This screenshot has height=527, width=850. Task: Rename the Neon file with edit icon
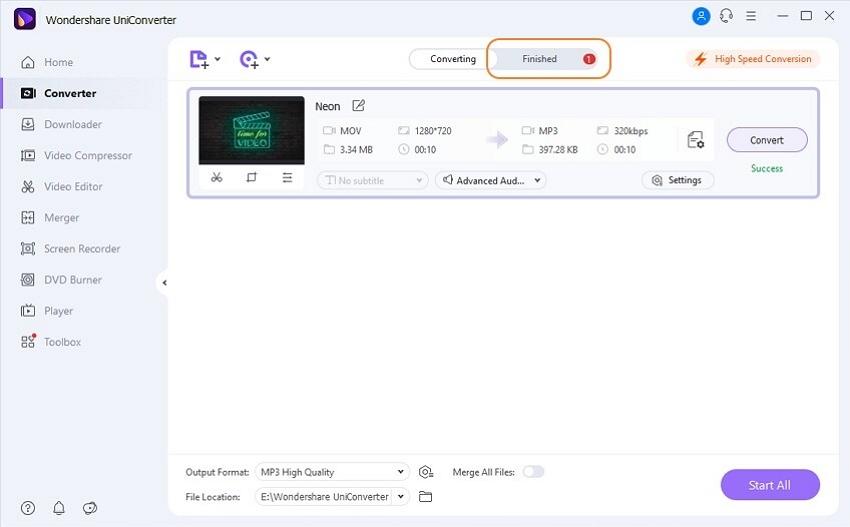[358, 105]
